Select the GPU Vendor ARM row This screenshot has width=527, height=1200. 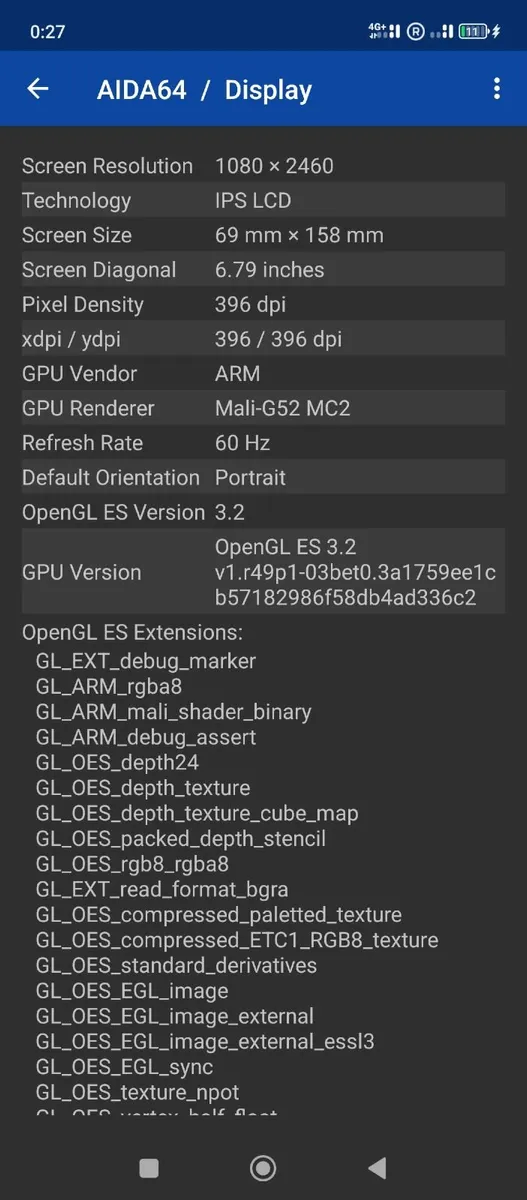click(263, 374)
